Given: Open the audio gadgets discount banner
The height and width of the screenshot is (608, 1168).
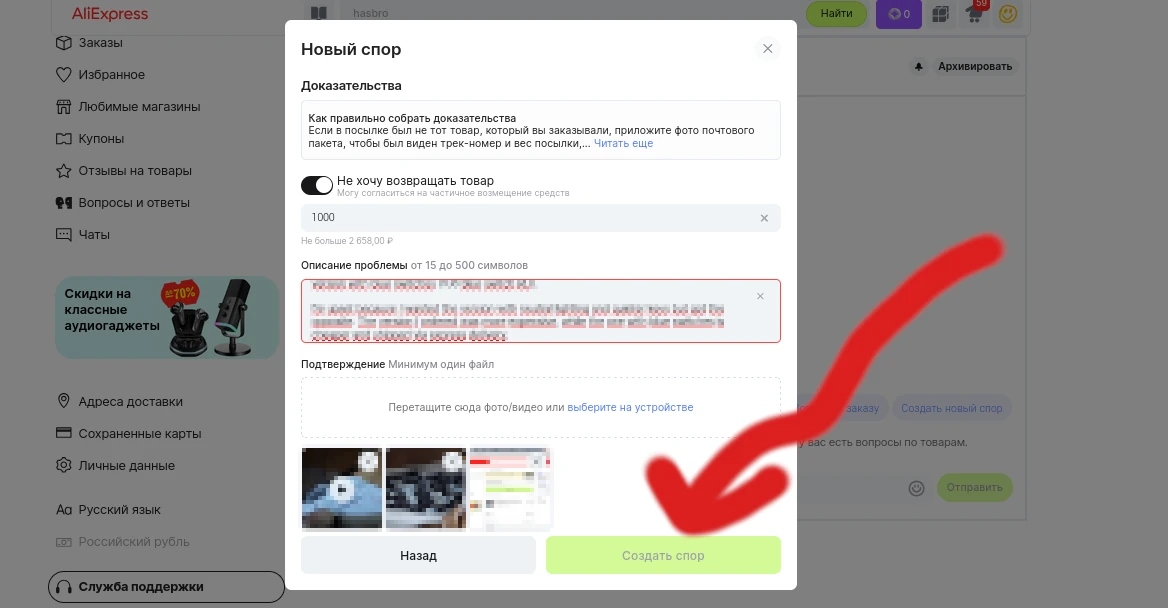Looking at the screenshot, I should click(167, 317).
